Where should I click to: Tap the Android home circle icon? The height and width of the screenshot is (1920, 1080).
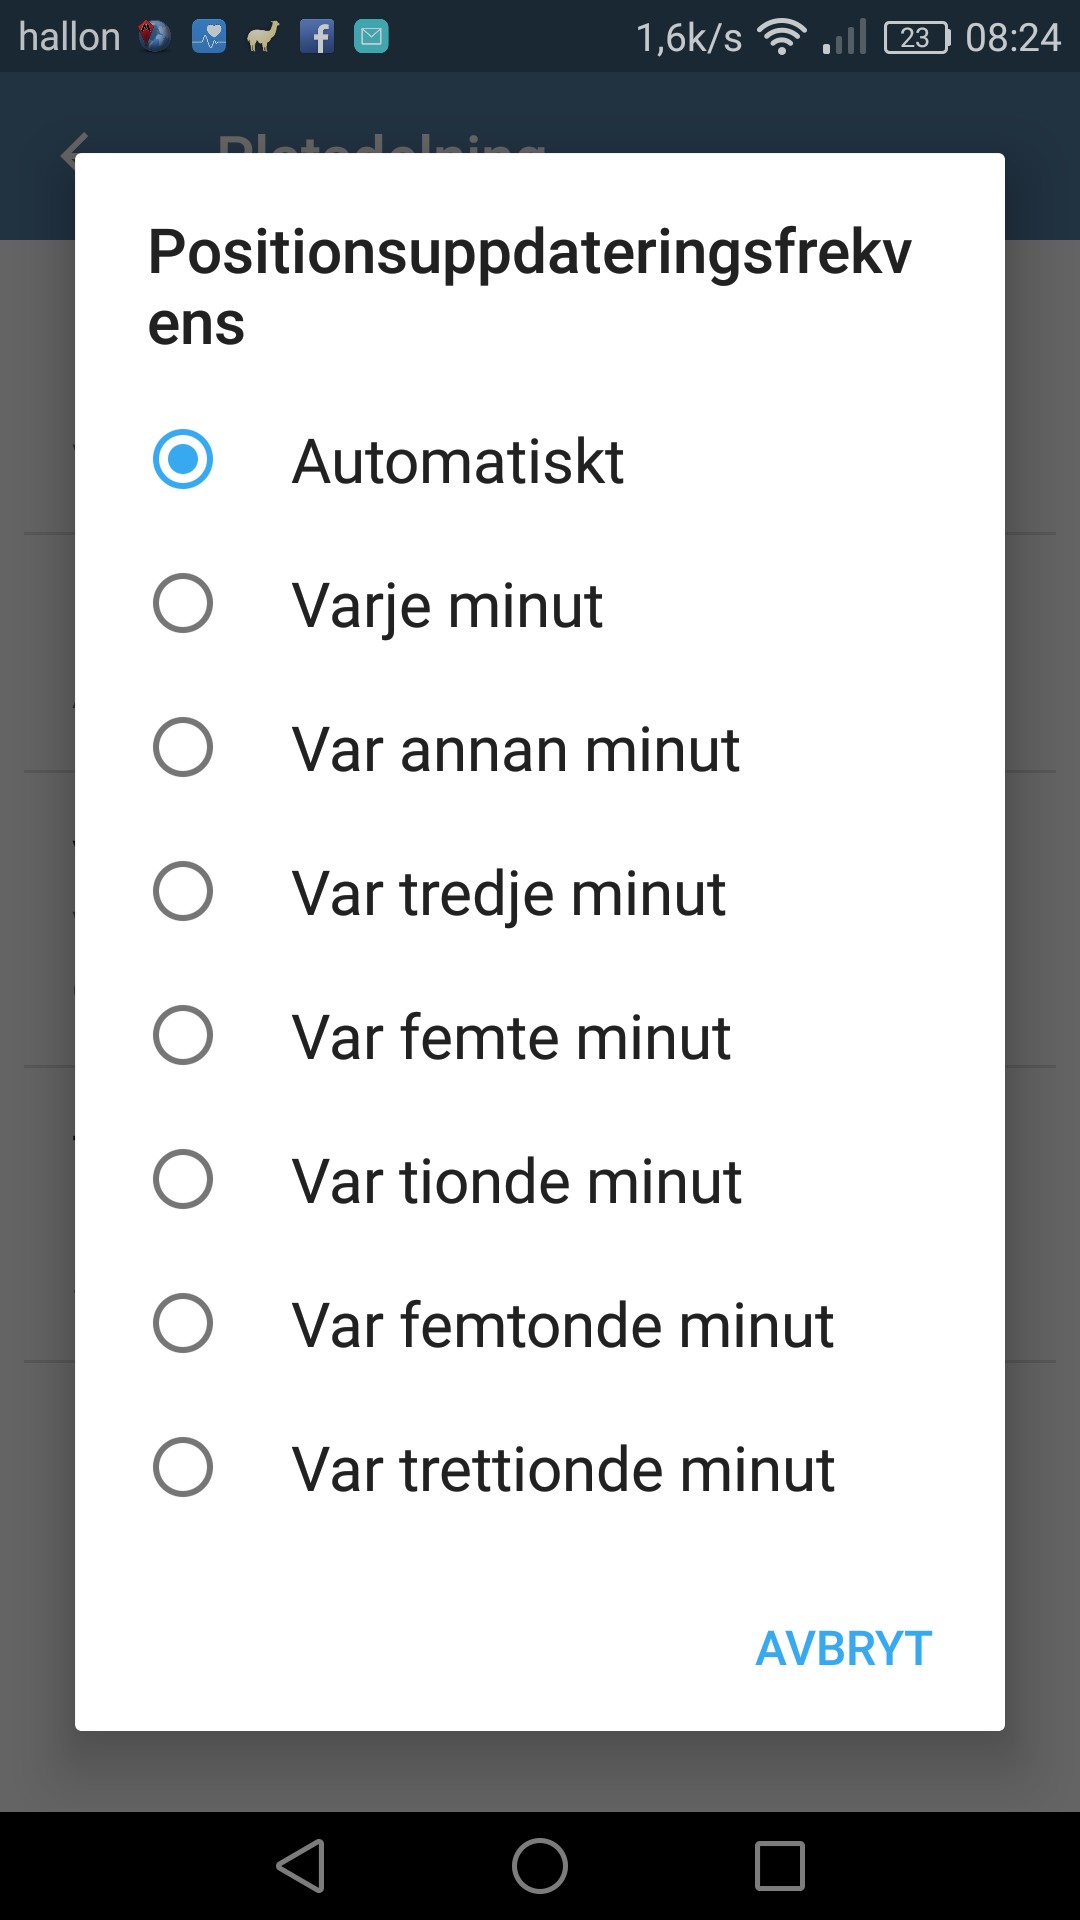pos(540,1866)
